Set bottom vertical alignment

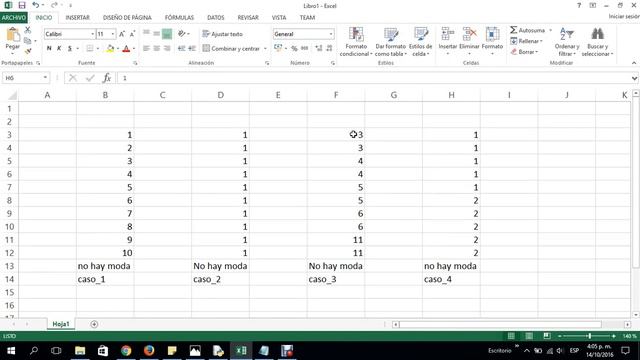(167, 34)
